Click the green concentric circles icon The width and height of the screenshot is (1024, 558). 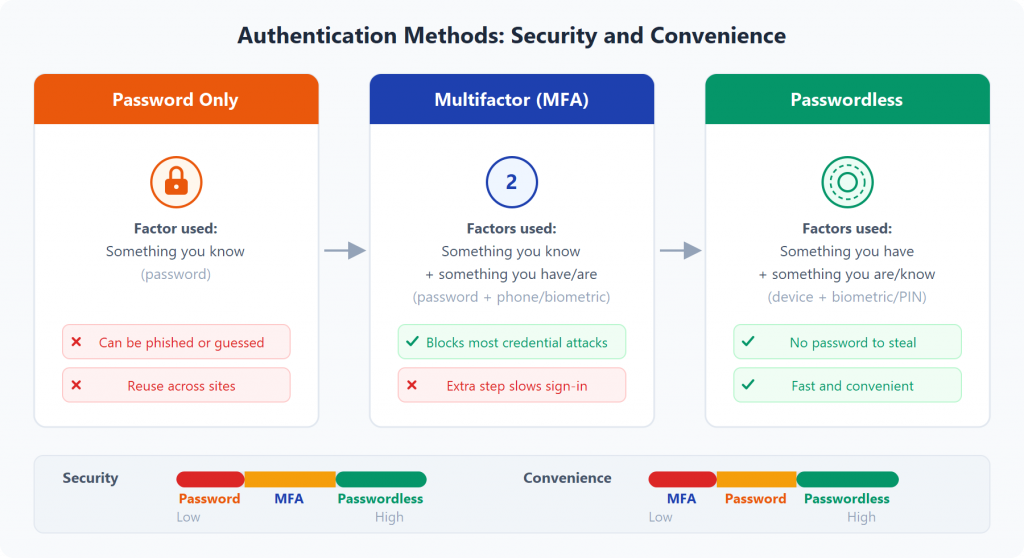pos(847,181)
